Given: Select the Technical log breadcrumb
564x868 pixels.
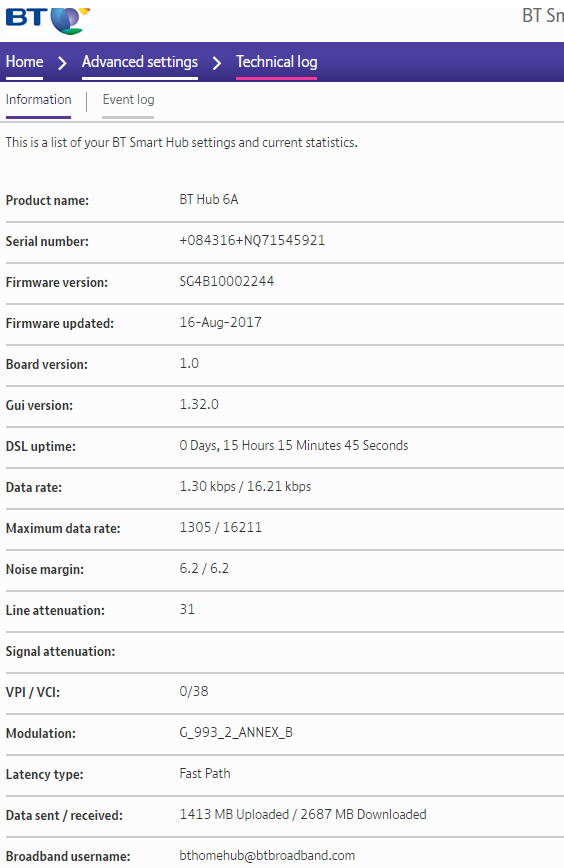Looking at the screenshot, I should [276, 61].
